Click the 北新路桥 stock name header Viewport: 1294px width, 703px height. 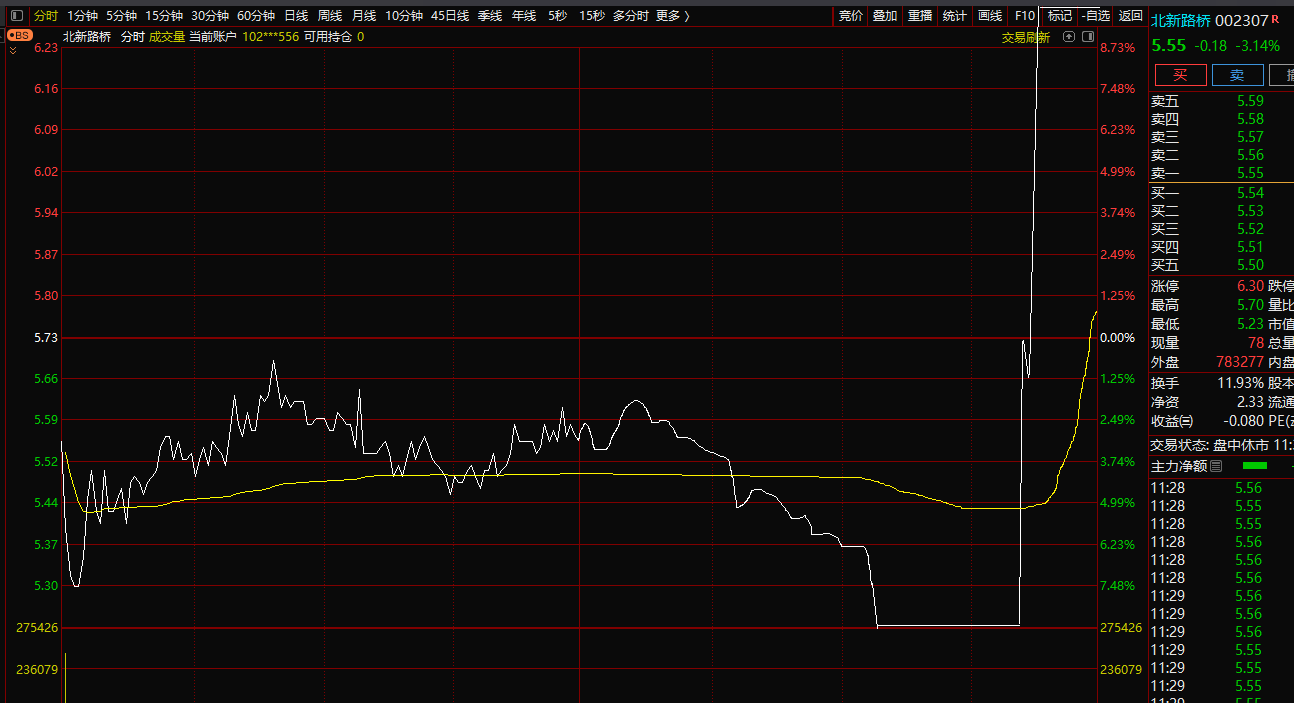(1181, 20)
